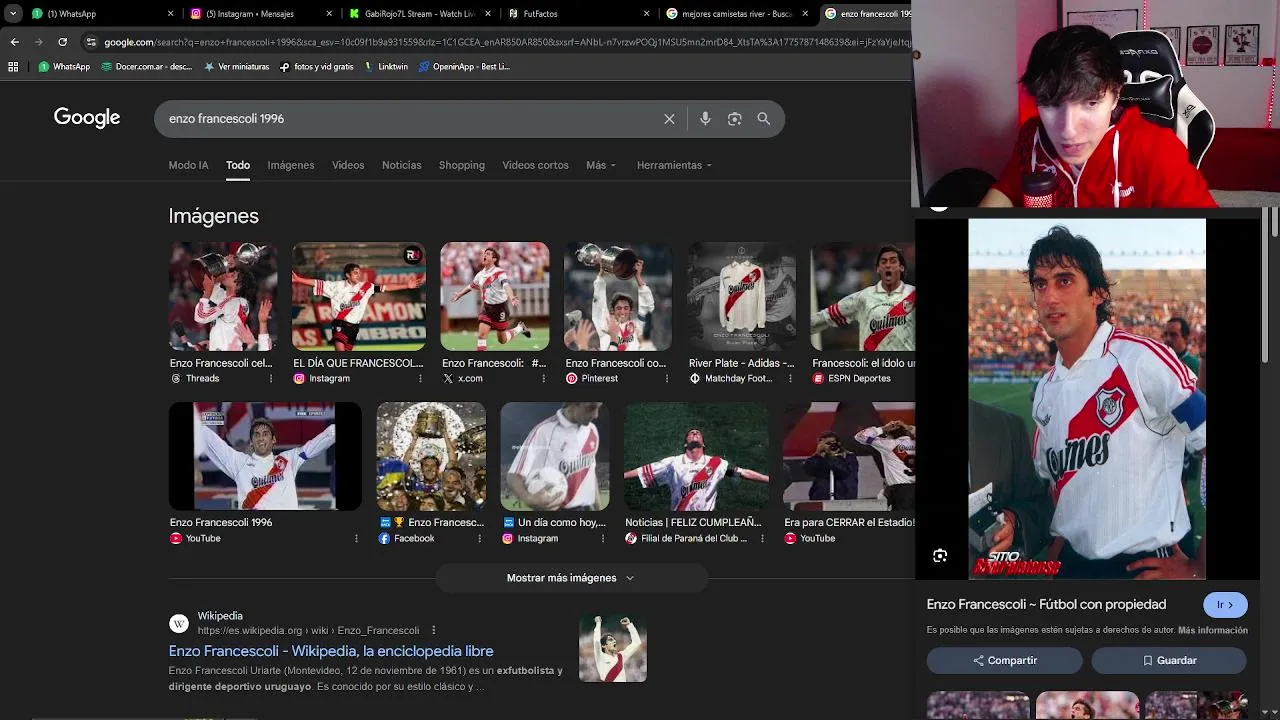Open 'Más información' copyright link

point(1213,630)
